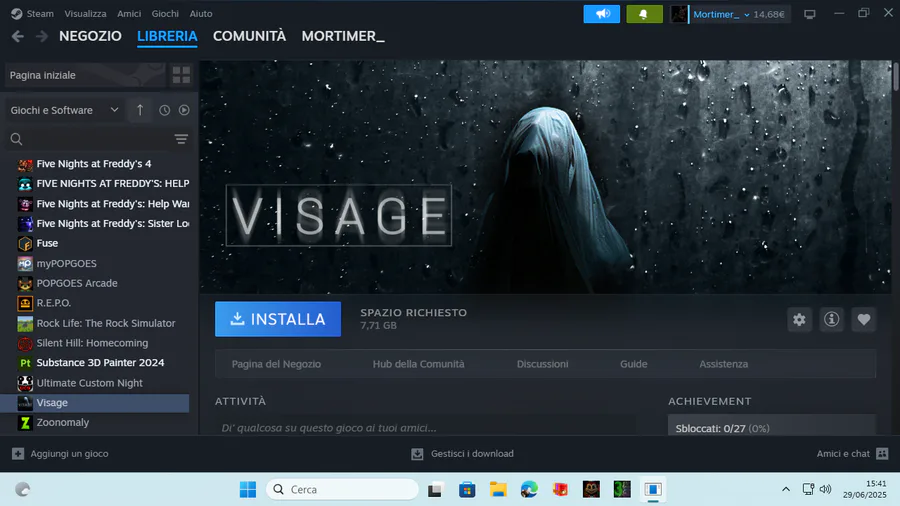Click the activity post text field

pos(425,427)
